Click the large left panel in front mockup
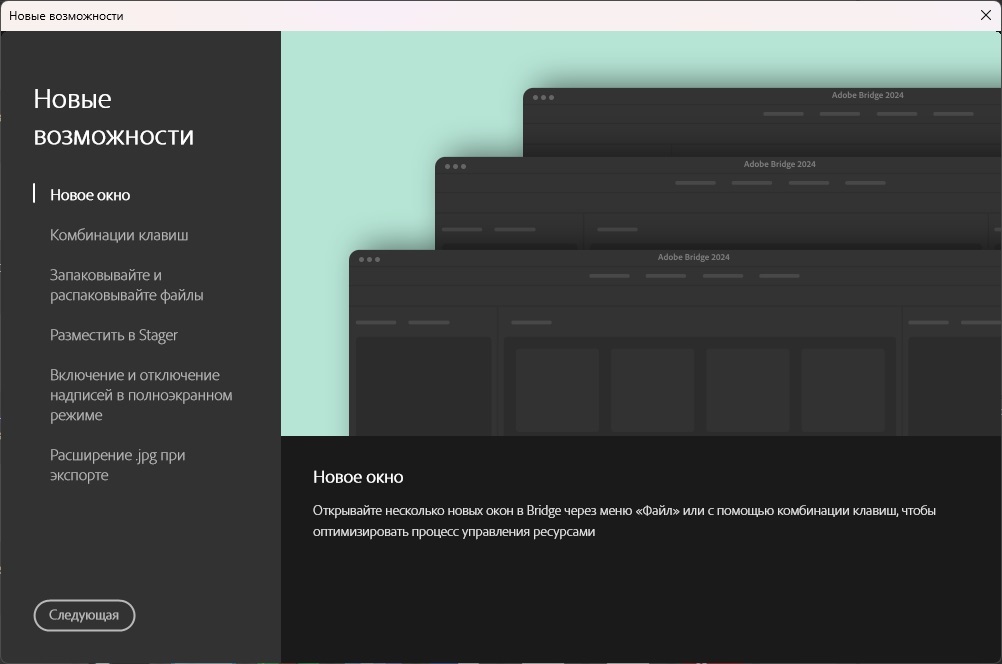This screenshot has width=1002, height=664. tap(423, 386)
